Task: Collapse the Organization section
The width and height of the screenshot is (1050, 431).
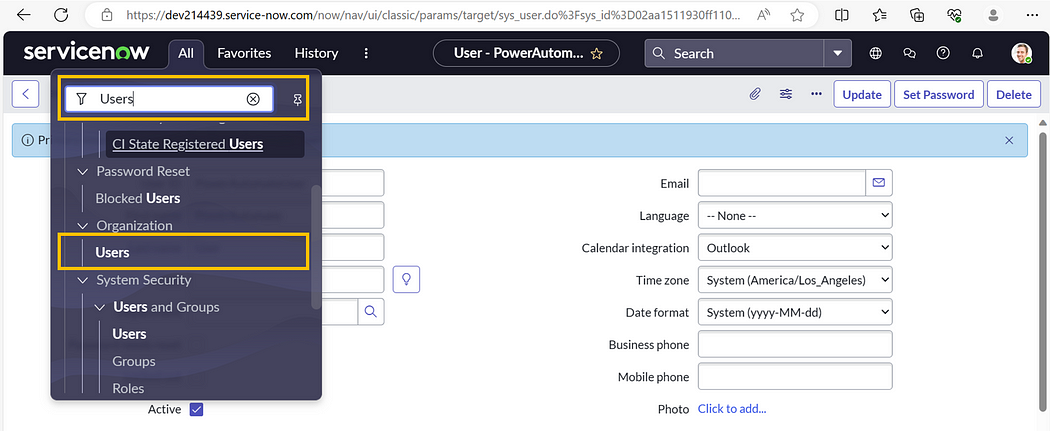Action: coord(82,226)
